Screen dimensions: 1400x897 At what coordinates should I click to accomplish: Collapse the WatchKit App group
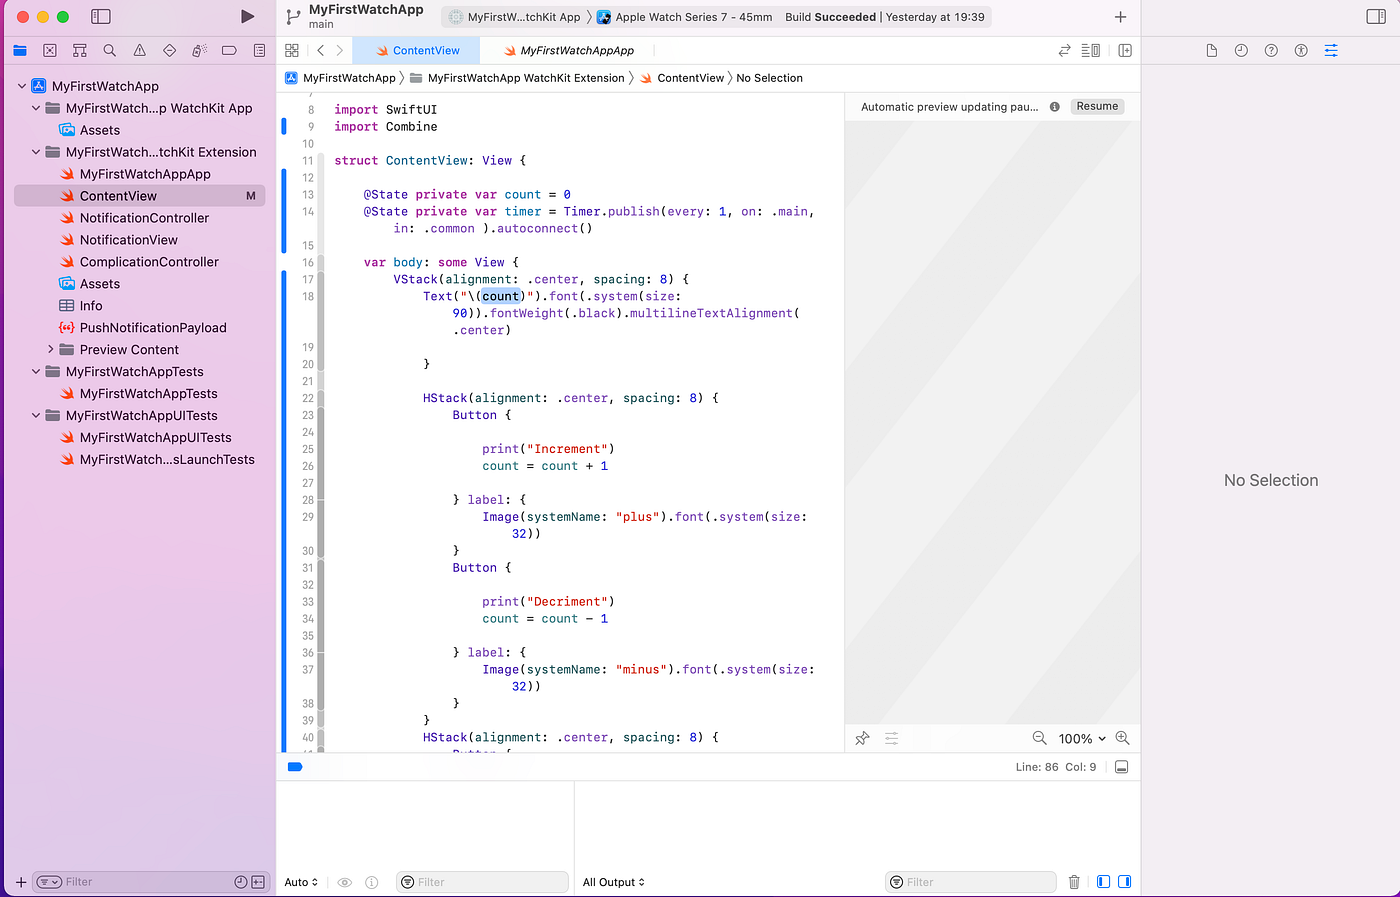pos(36,108)
